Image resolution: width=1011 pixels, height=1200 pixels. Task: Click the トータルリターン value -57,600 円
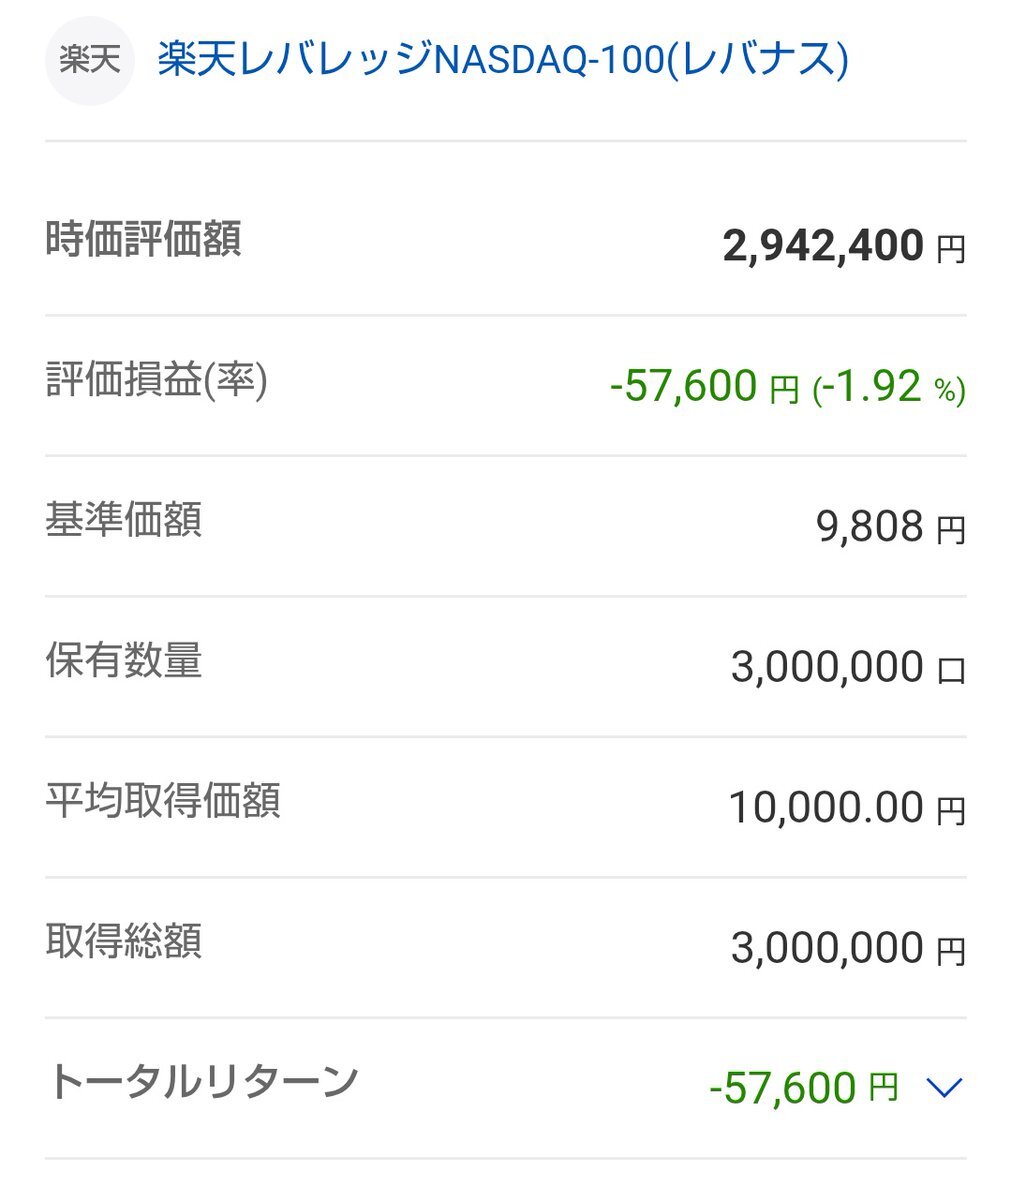(x=804, y=1088)
